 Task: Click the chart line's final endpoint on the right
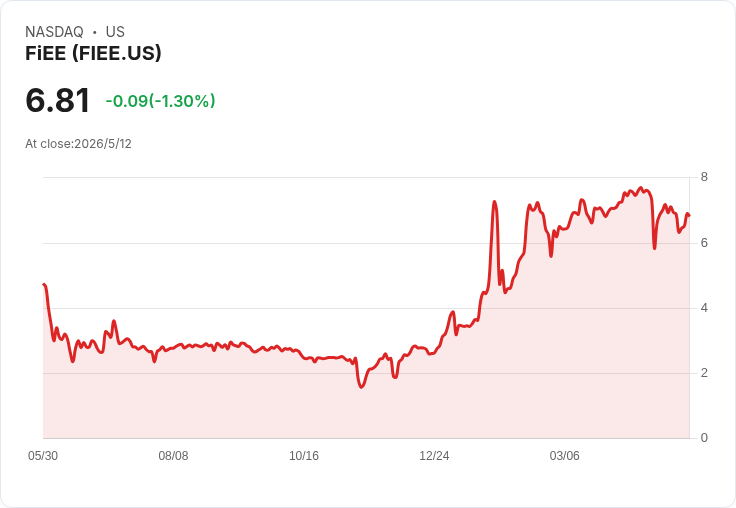click(689, 215)
